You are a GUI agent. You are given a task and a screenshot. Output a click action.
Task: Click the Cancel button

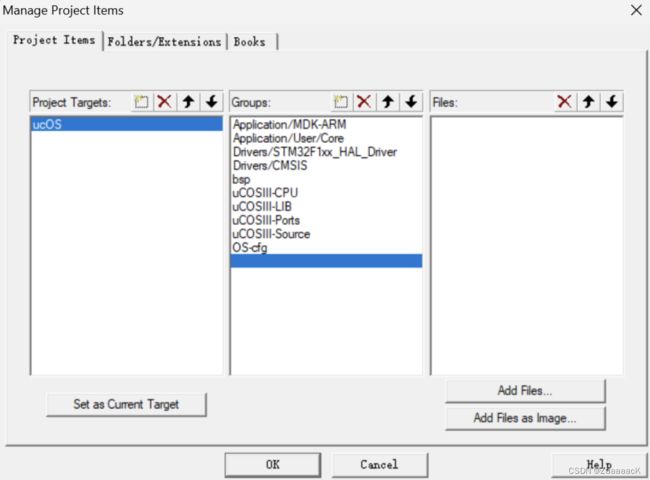(379, 465)
